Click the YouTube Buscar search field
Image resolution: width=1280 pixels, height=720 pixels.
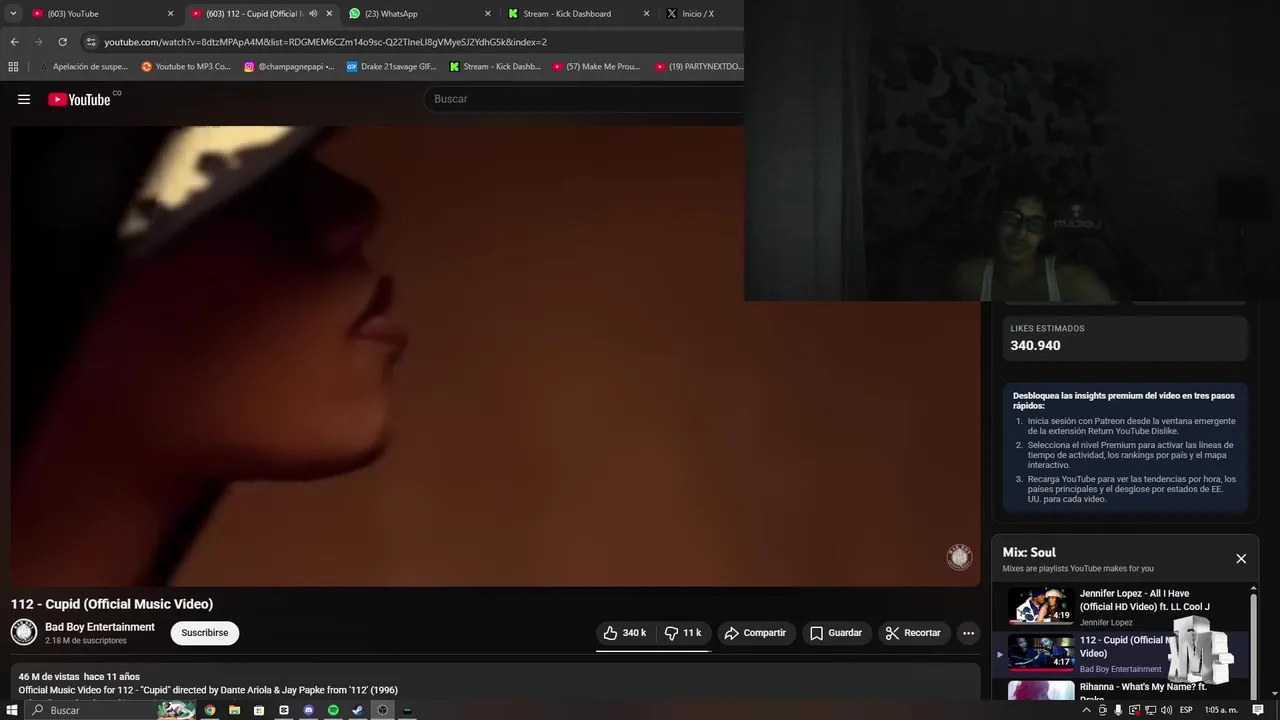click(585, 99)
